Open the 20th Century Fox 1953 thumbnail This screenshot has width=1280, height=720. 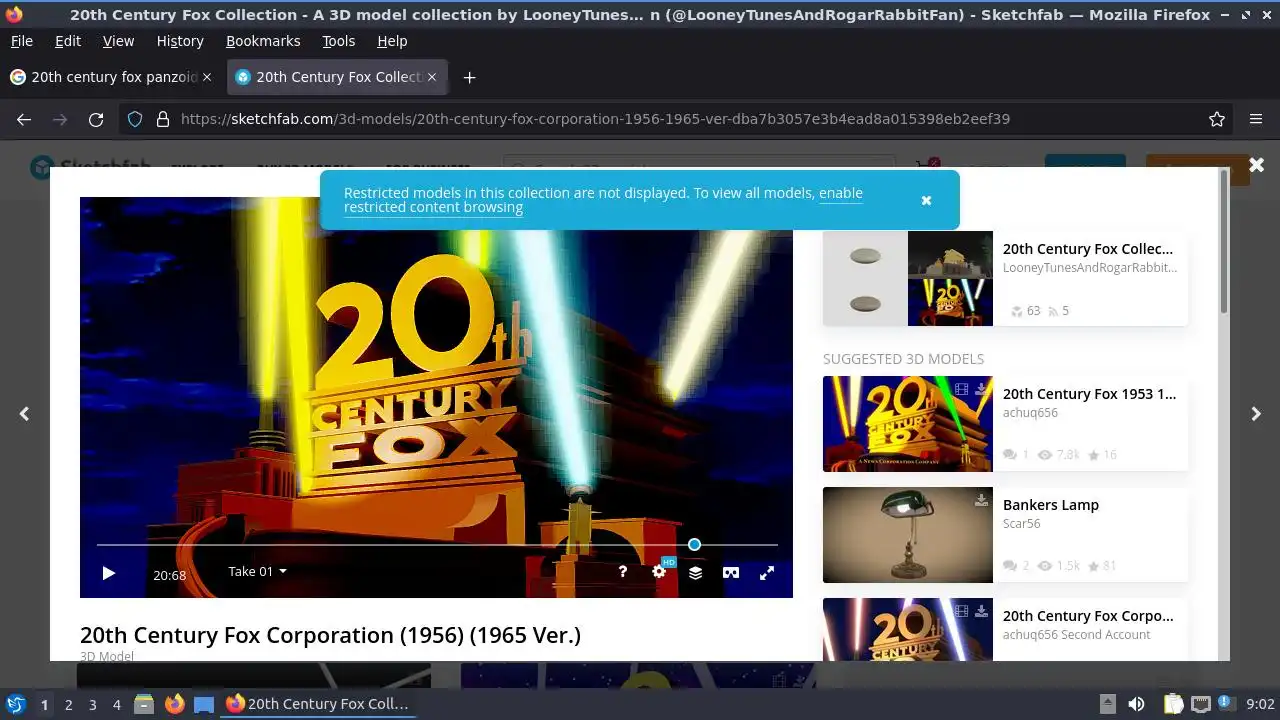pyautogui.click(x=908, y=424)
